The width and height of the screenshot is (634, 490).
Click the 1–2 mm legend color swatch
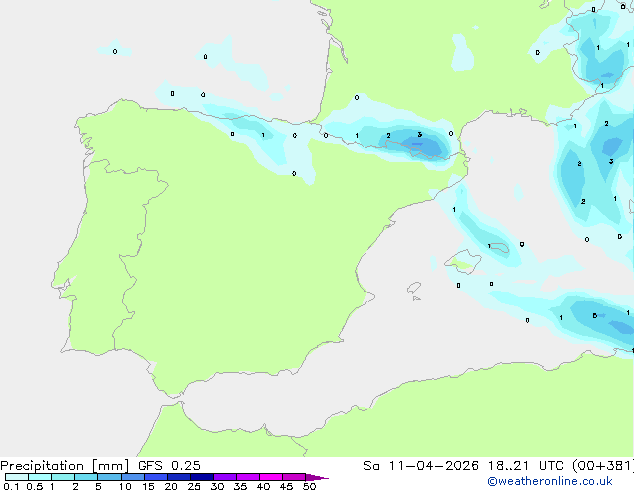(x=63, y=477)
